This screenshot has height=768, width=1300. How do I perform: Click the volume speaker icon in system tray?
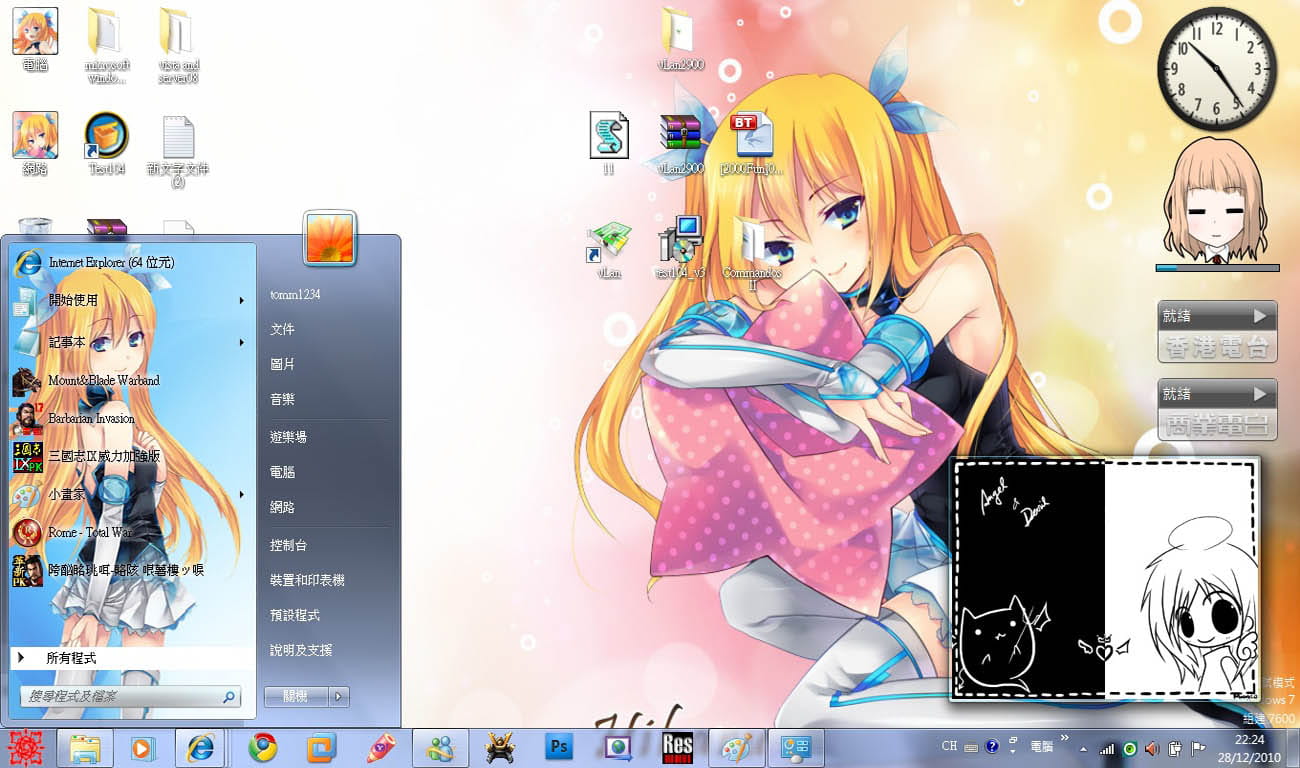pyautogui.click(x=1151, y=747)
